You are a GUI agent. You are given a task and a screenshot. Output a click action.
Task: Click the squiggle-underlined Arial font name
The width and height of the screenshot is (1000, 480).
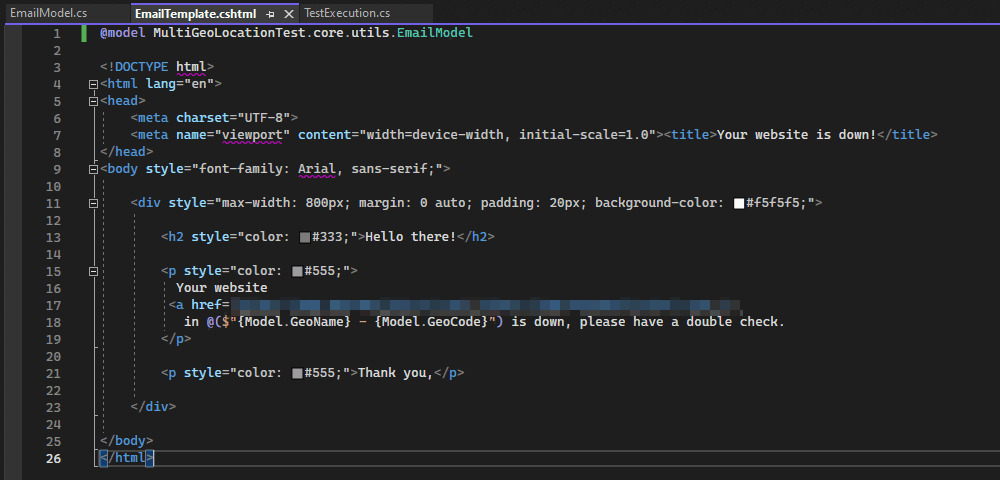pos(317,169)
